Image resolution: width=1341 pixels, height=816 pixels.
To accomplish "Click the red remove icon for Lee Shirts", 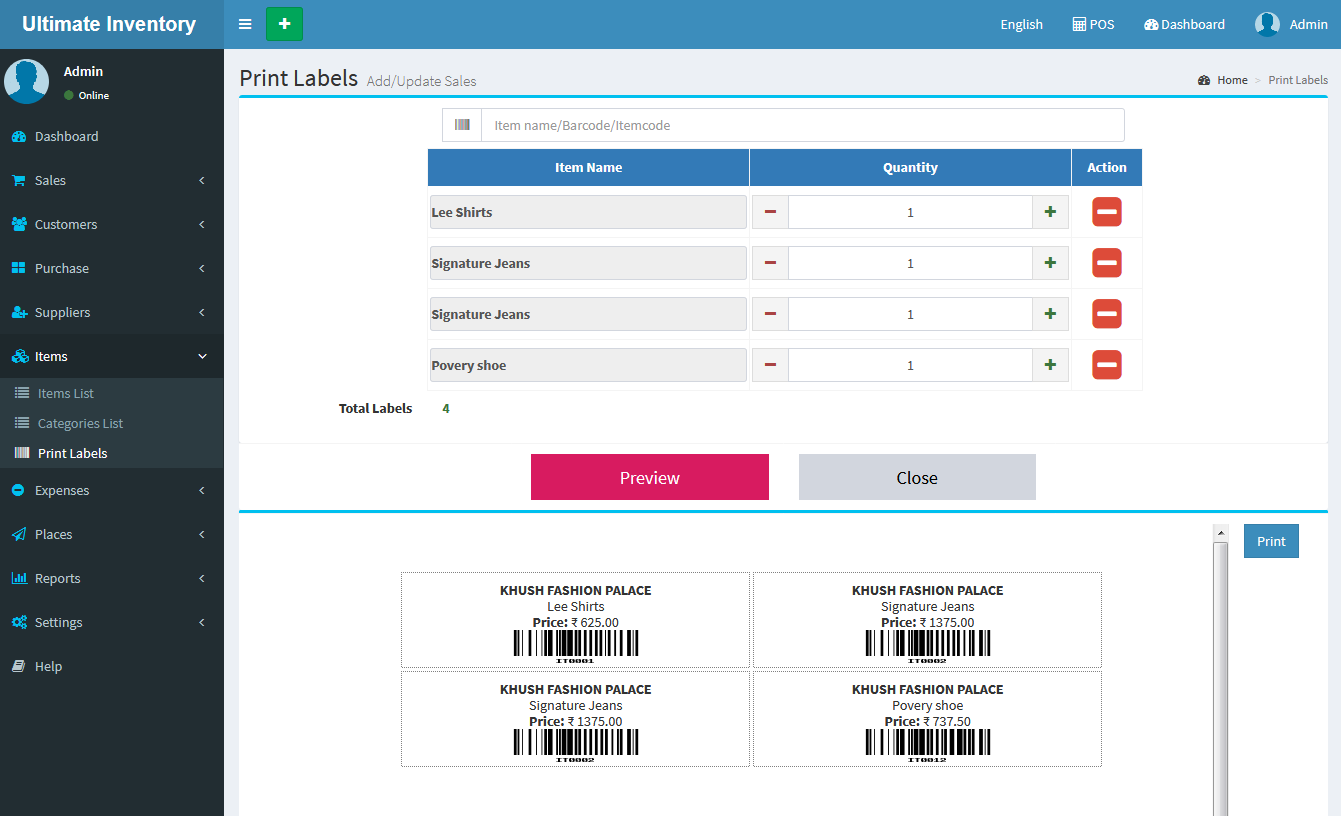I will coord(1106,212).
